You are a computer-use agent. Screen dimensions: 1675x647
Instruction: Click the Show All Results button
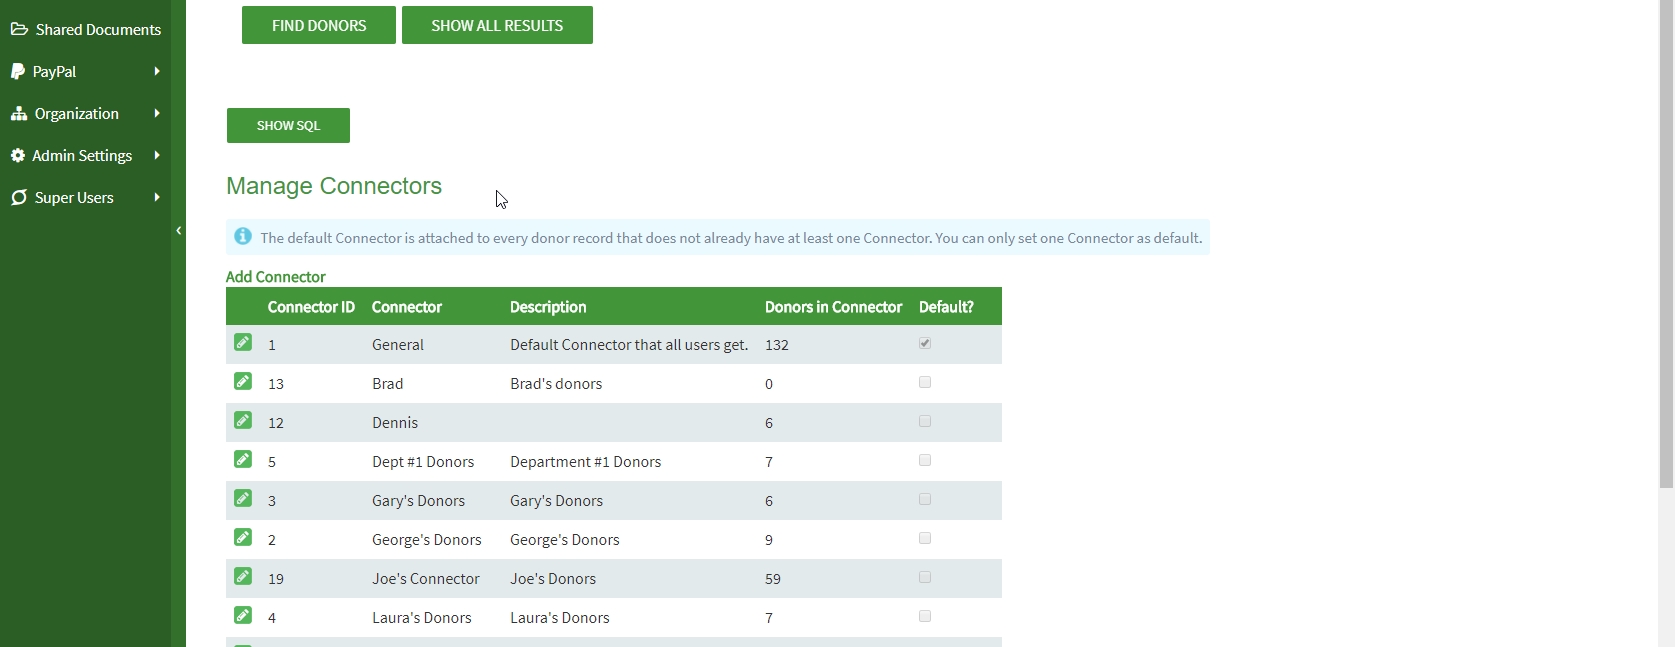tap(497, 25)
